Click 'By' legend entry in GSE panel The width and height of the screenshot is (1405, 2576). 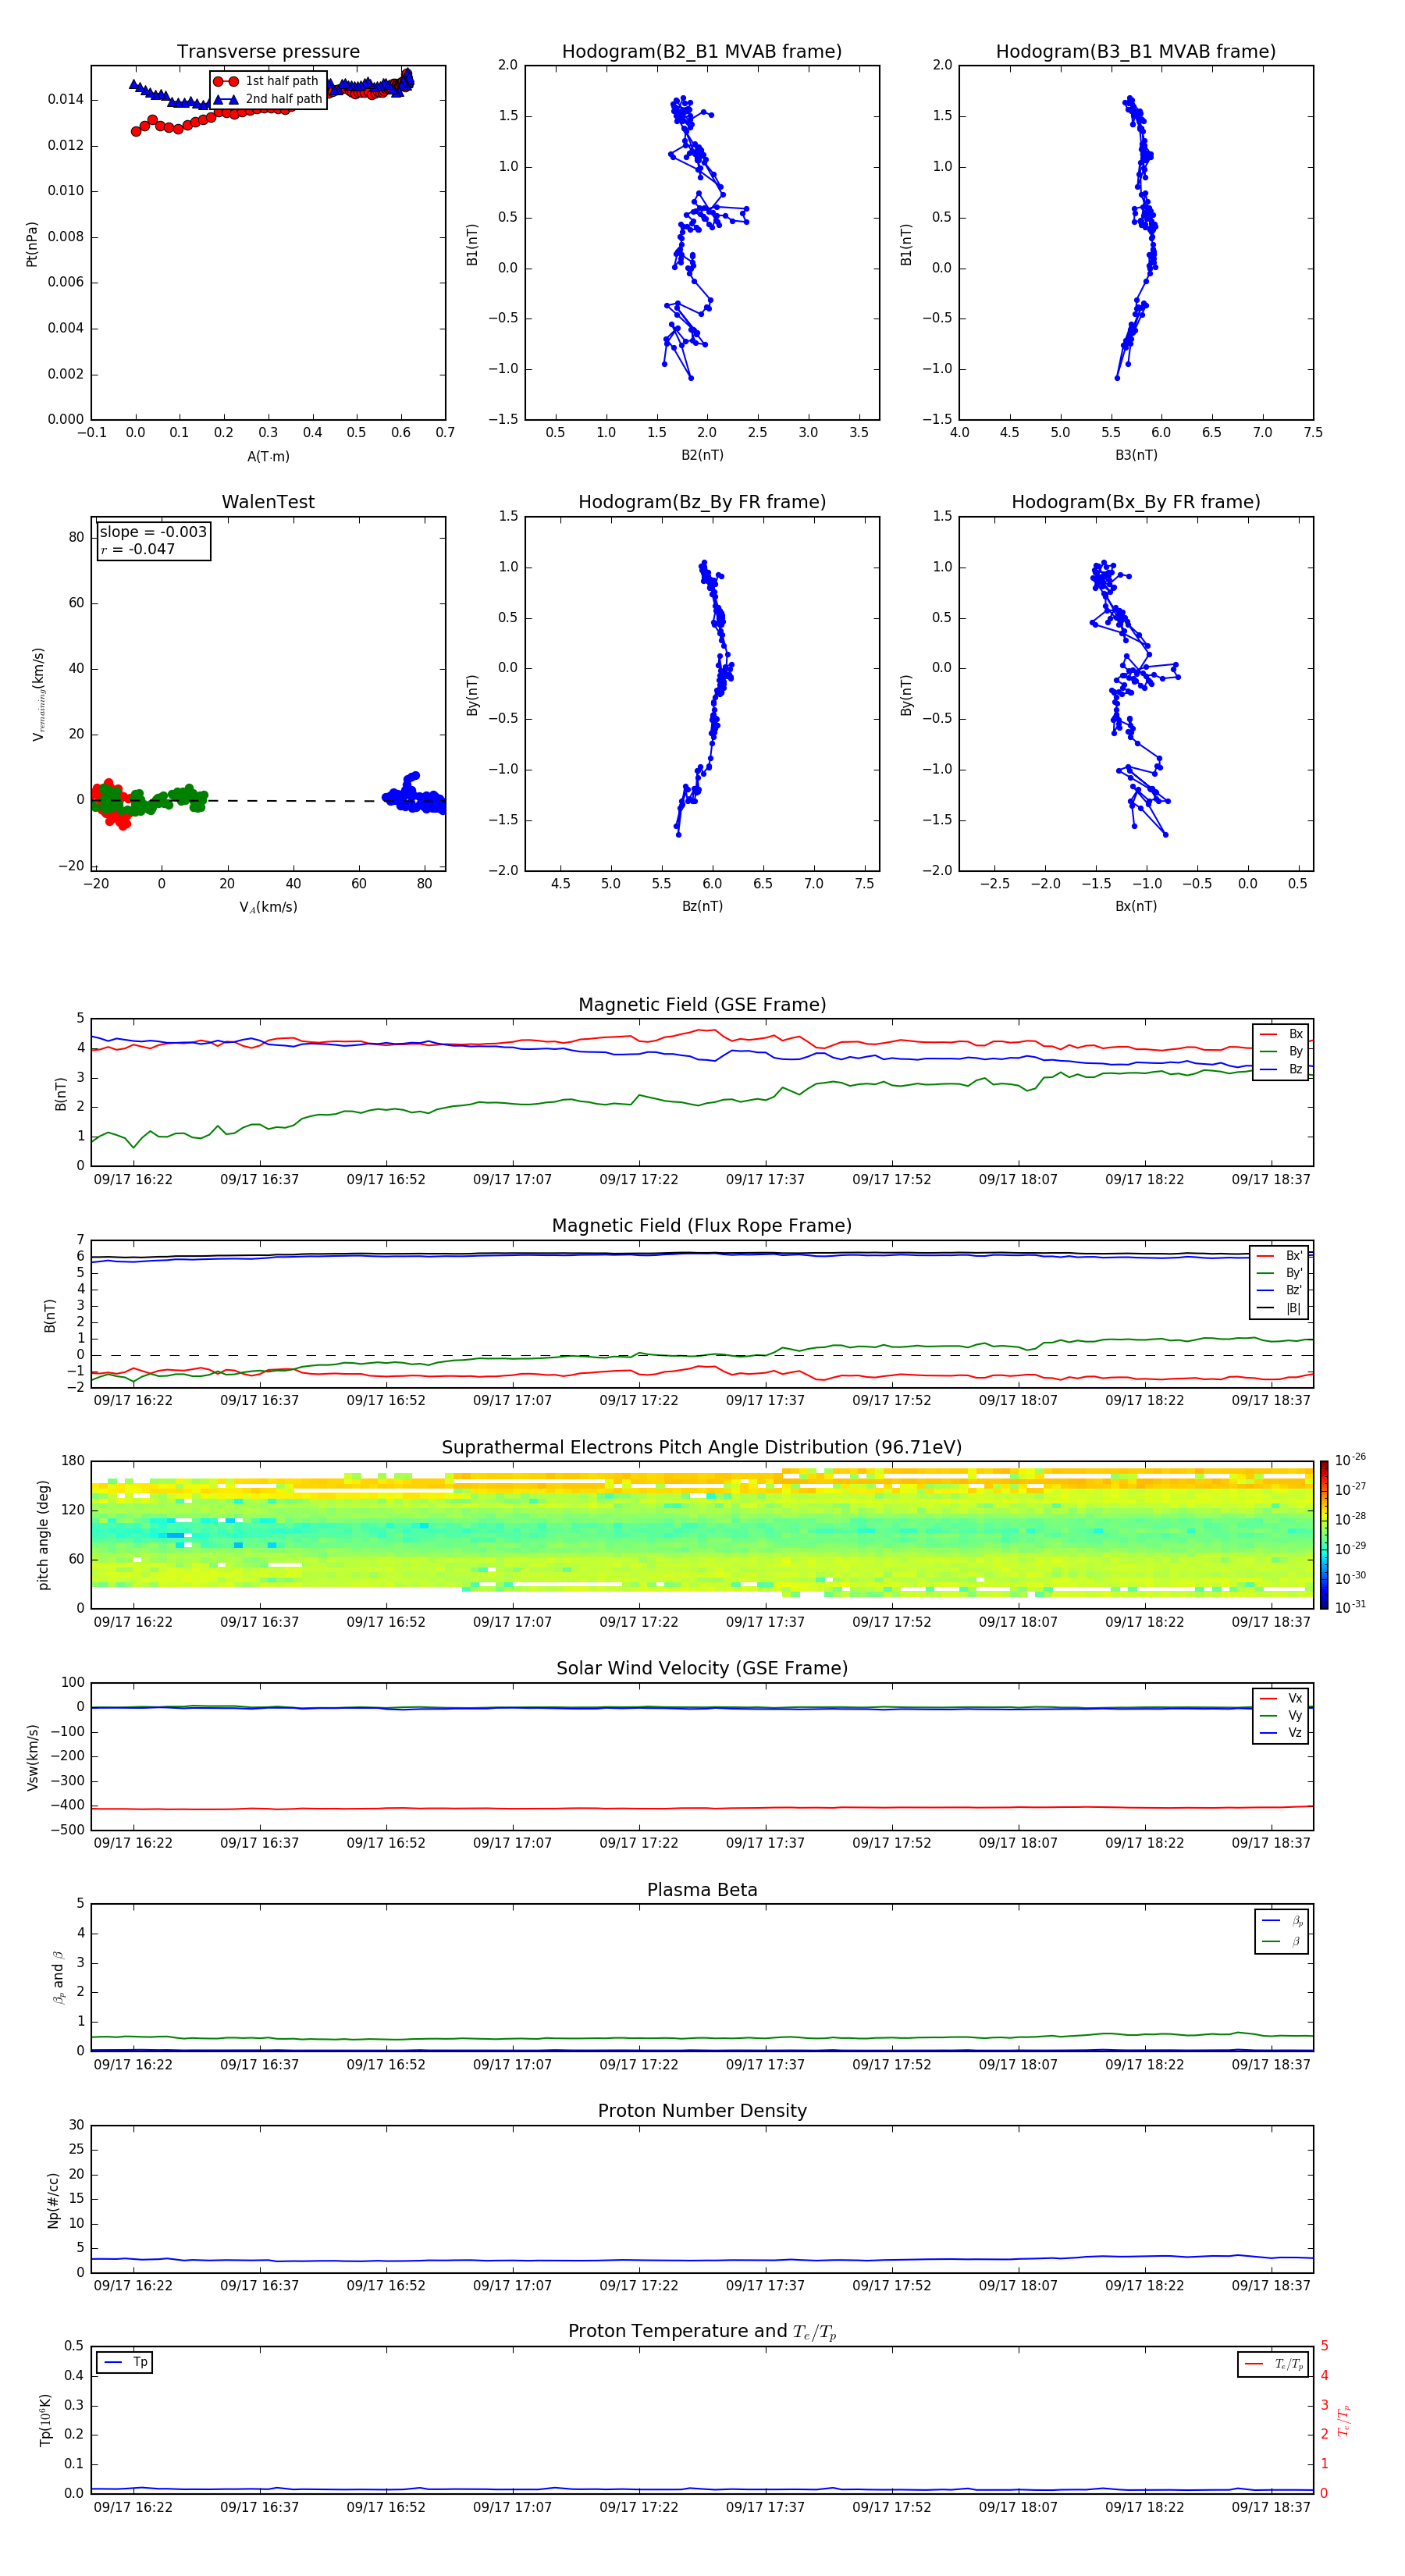[1281, 1051]
